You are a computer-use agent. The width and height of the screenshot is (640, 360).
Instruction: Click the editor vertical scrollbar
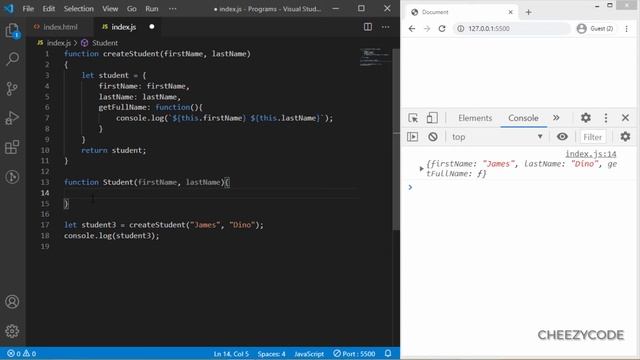coord(396,139)
